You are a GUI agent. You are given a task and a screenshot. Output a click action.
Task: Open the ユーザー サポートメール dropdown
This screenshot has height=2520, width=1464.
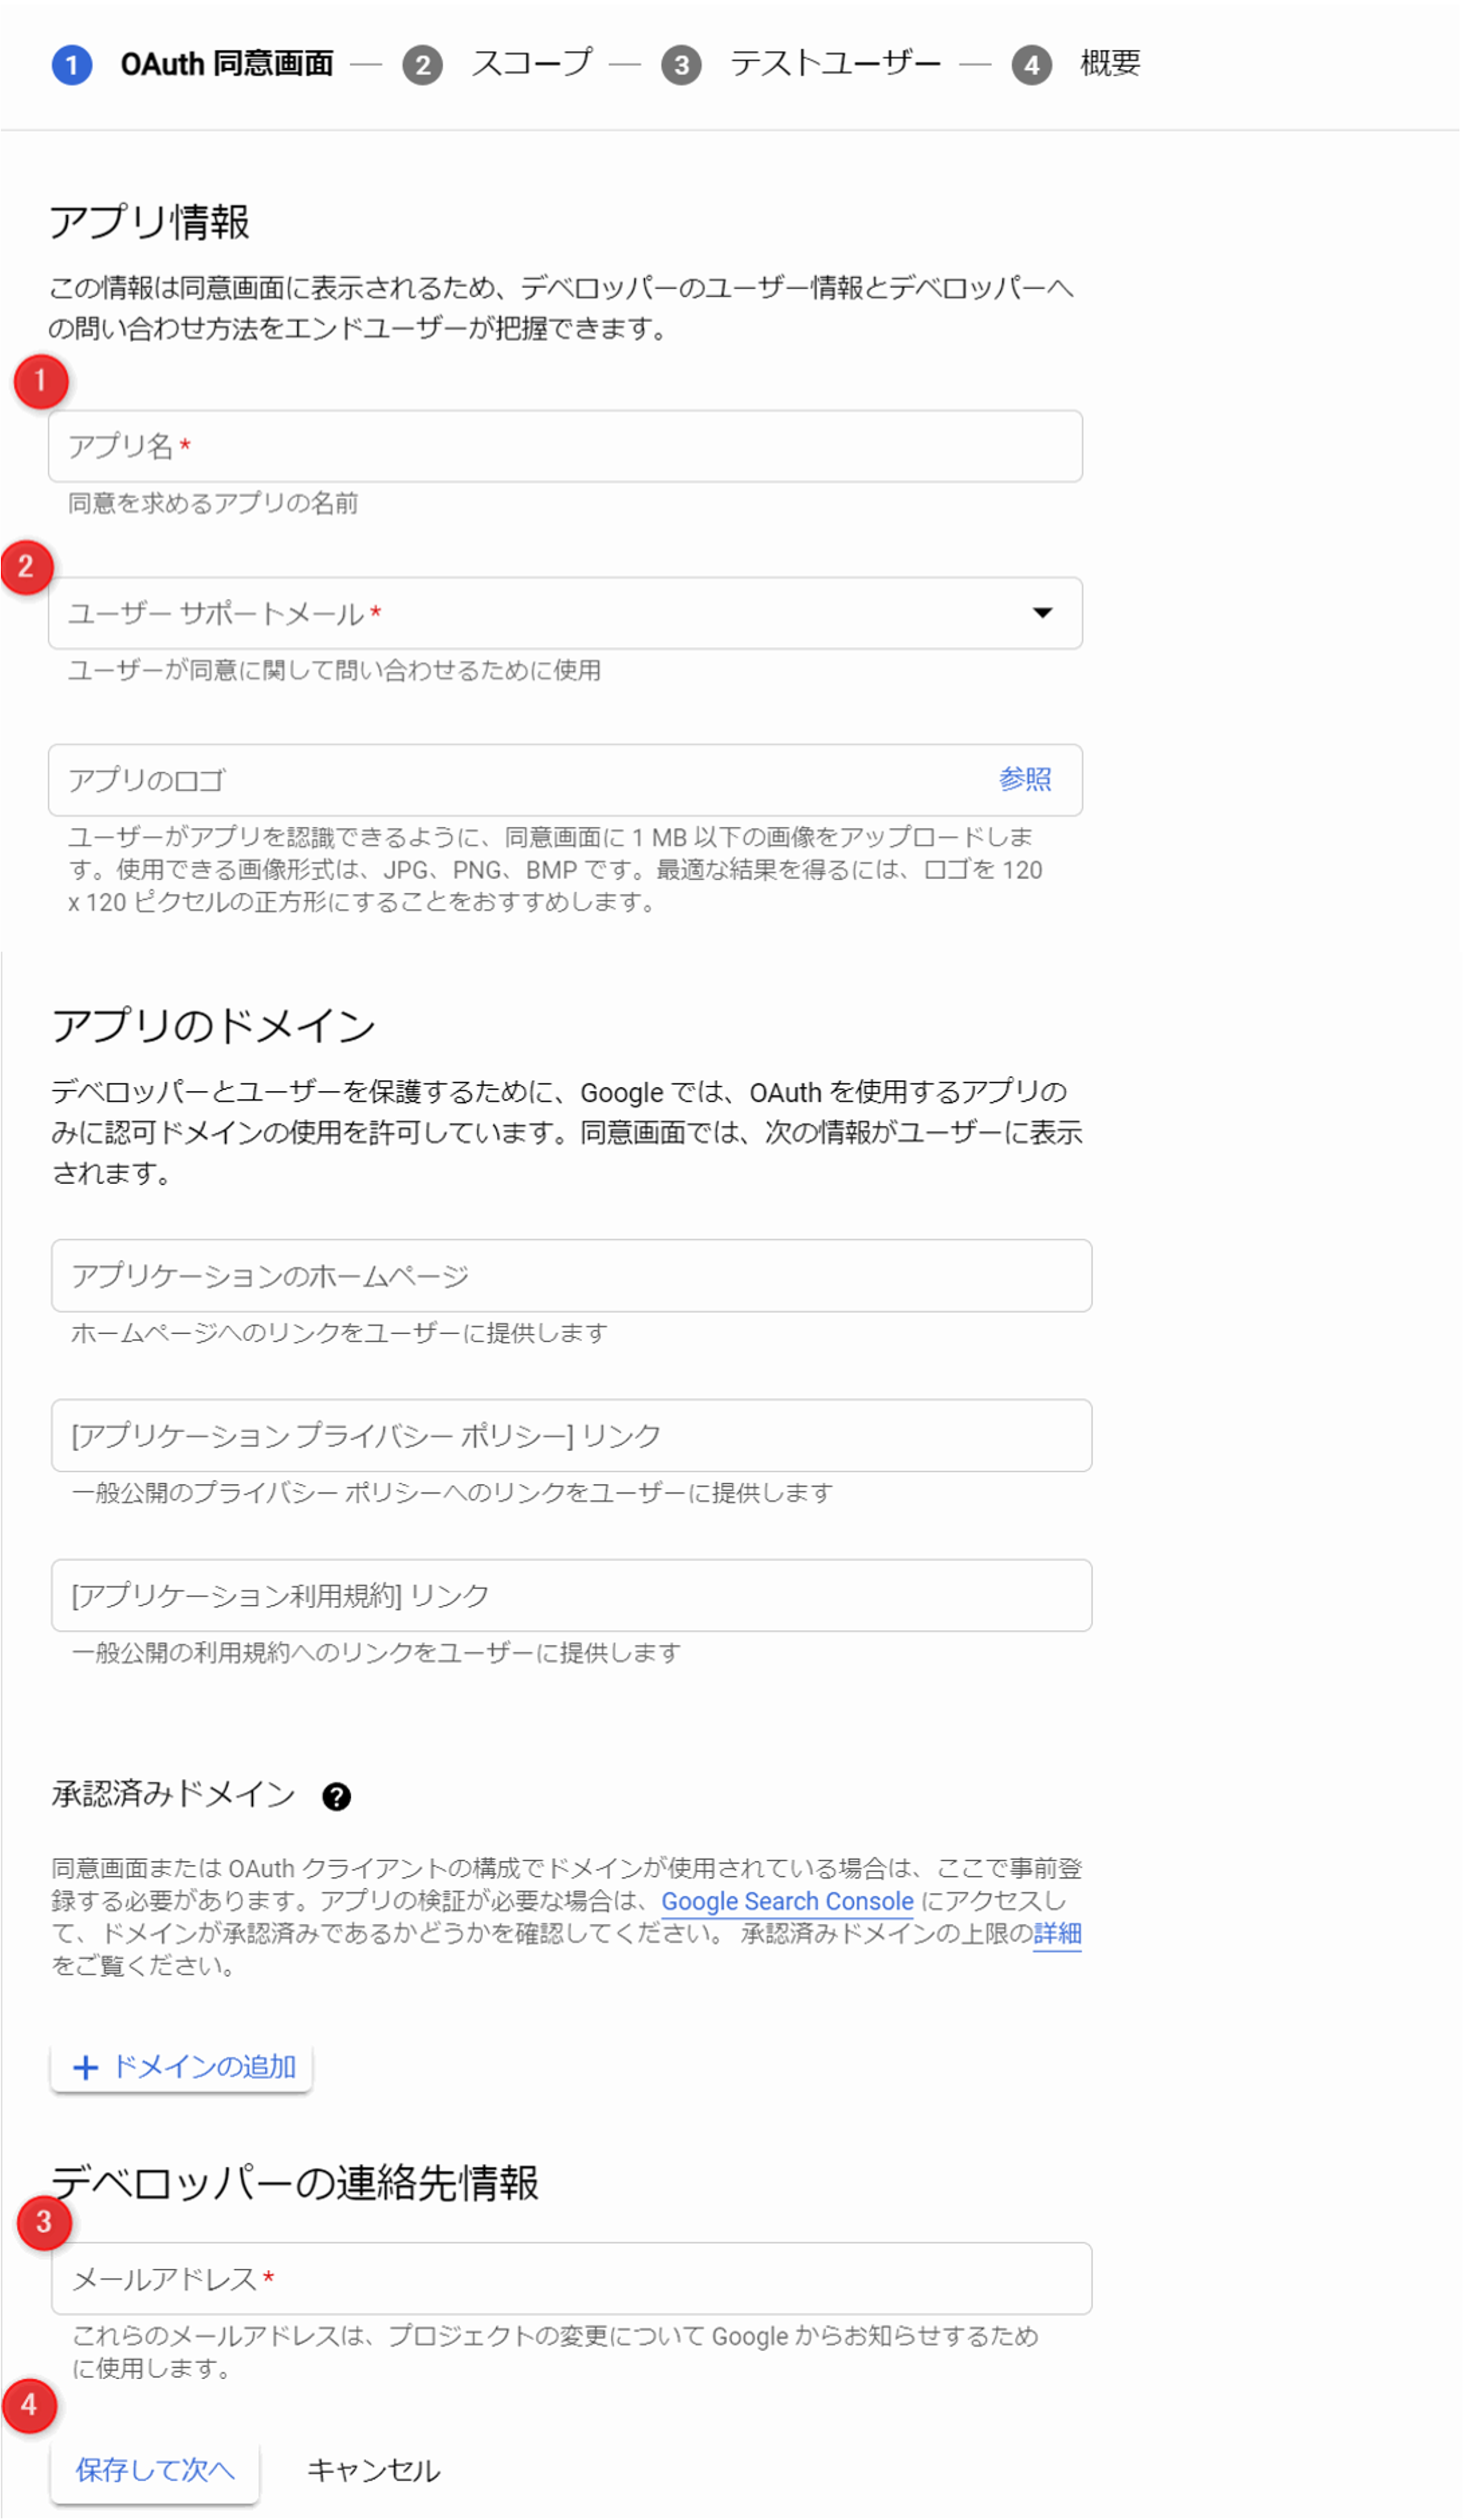(x=565, y=613)
